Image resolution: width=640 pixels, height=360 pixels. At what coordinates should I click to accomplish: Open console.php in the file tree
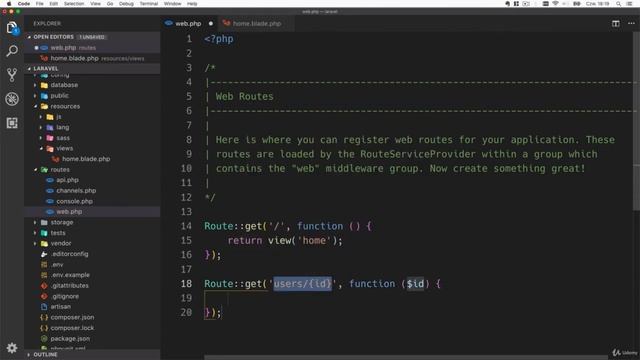(x=74, y=201)
